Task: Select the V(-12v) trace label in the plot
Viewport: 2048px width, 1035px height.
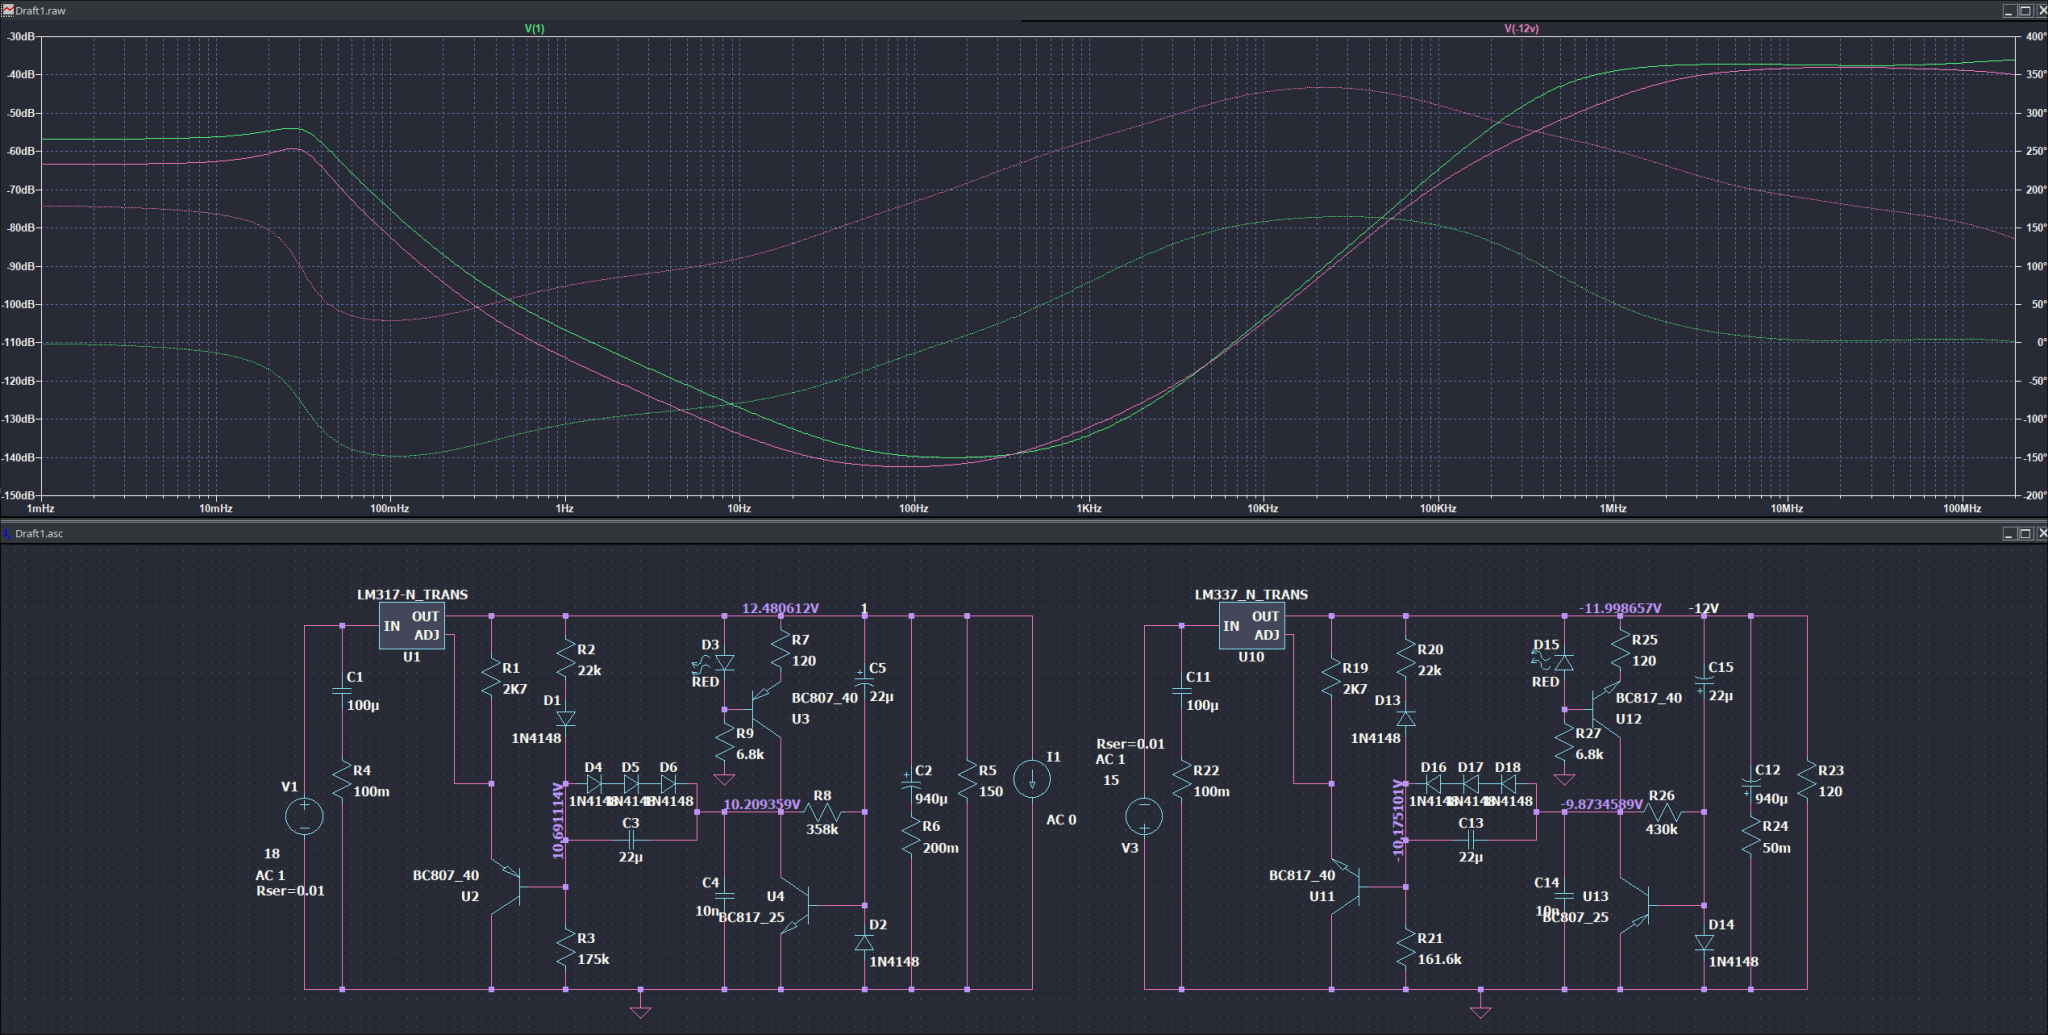Action: coord(1521,28)
